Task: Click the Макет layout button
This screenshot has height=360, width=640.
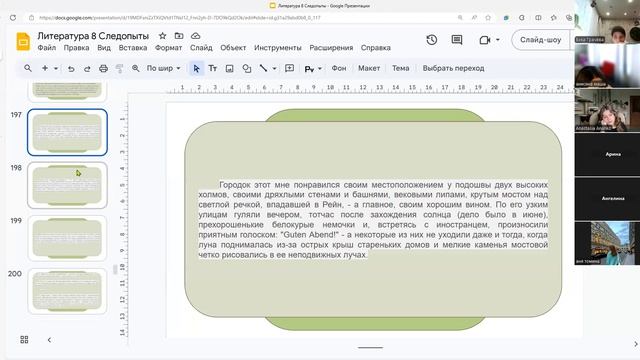Action: pyautogui.click(x=369, y=68)
